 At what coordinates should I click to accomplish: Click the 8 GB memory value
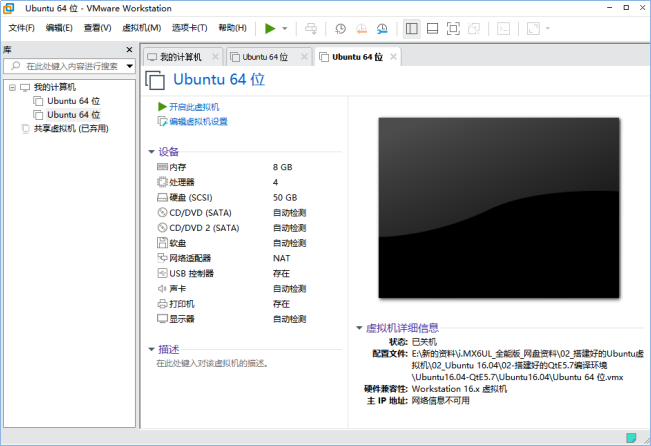[282, 167]
